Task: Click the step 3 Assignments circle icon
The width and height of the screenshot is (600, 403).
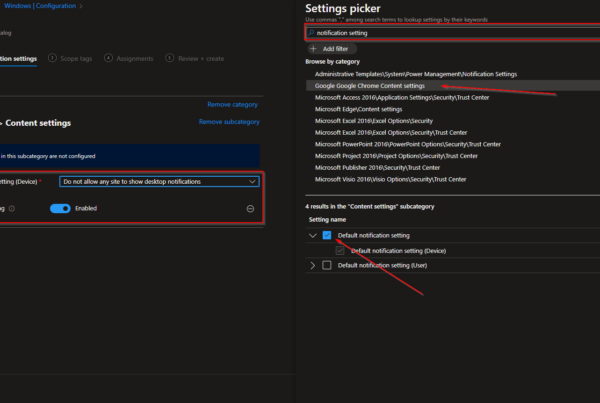Action: tap(108, 58)
